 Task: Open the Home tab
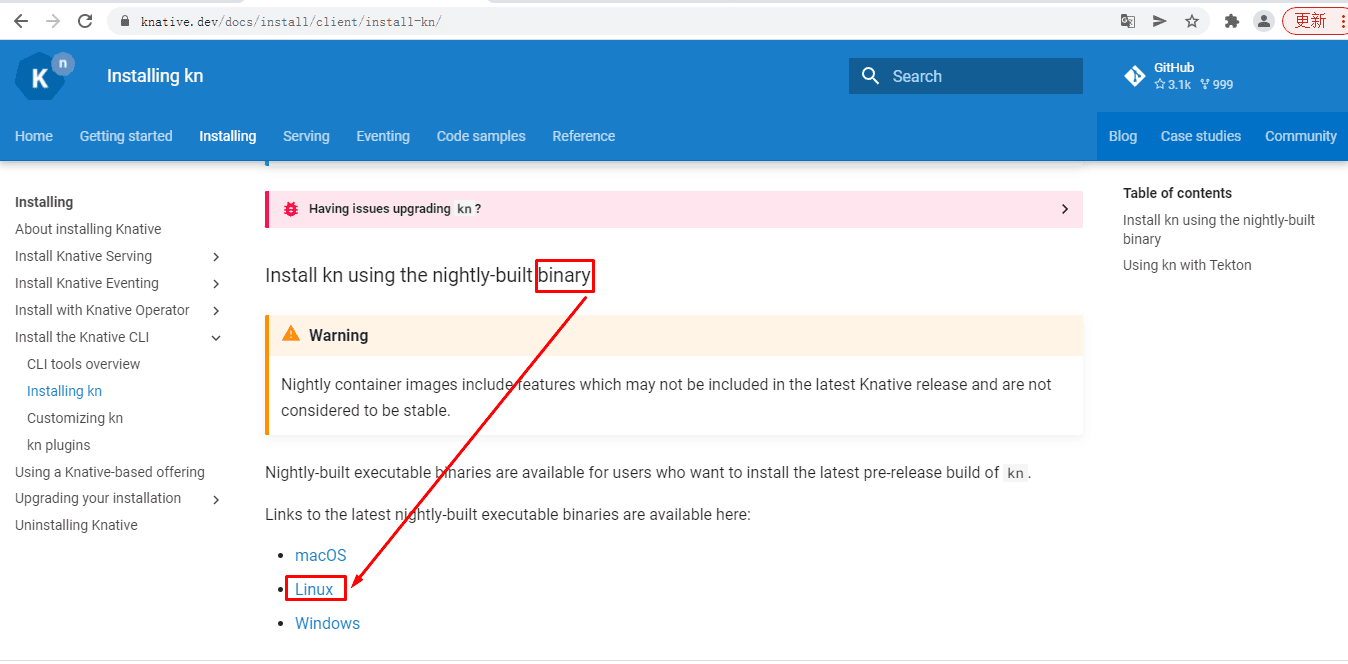[34, 136]
